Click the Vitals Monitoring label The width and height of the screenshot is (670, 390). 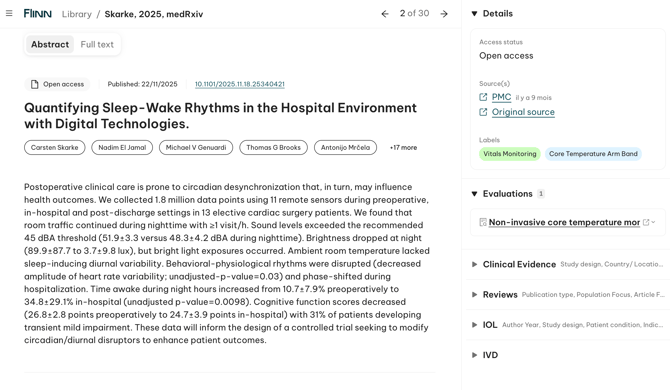click(510, 154)
